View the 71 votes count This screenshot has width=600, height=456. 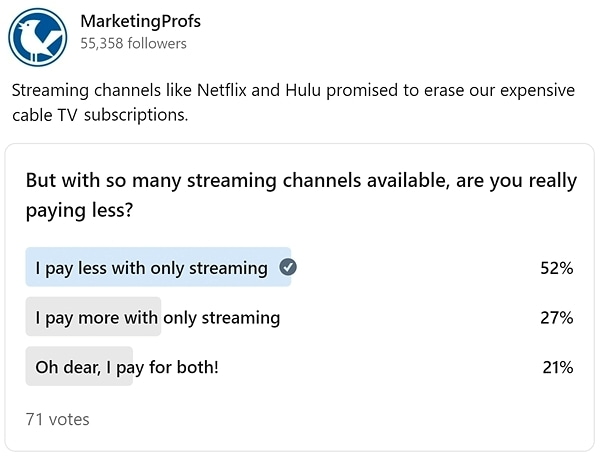tap(57, 419)
